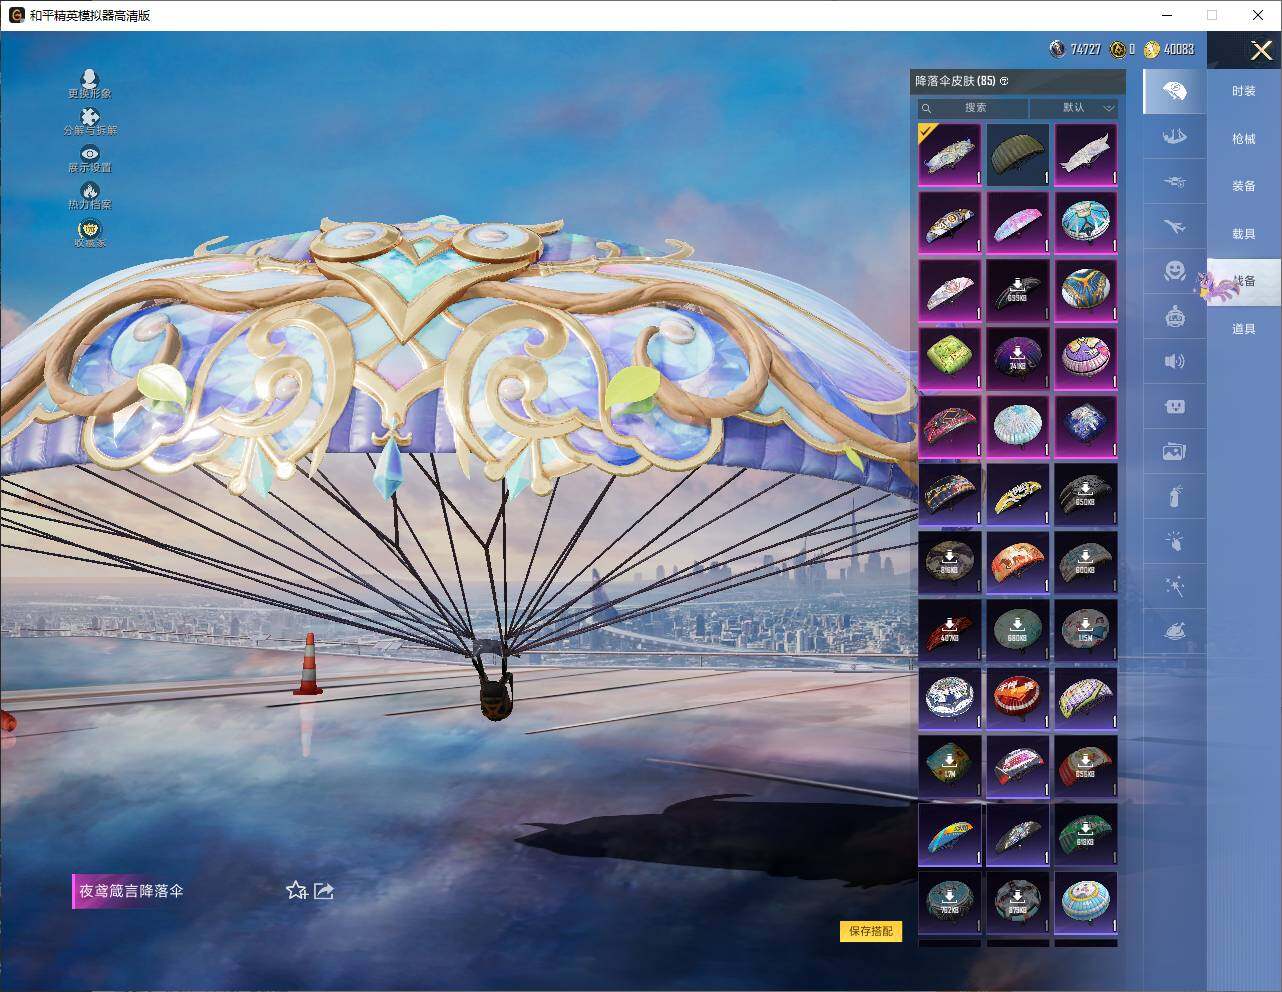This screenshot has width=1282, height=992.
Task: Click the 和平精英模拟器高清版 app icon in title bar
Action: coord(16,15)
